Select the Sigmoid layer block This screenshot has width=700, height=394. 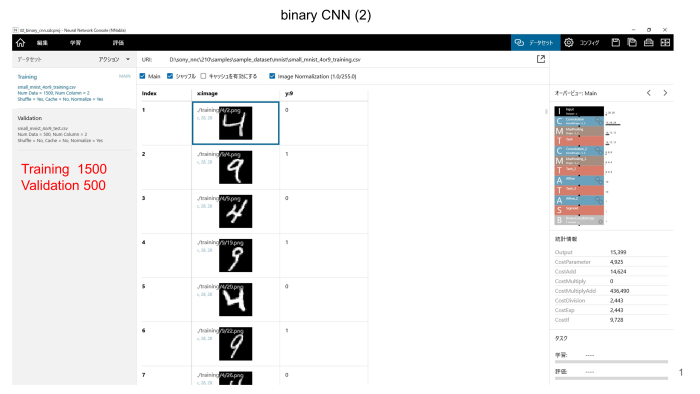(579, 210)
